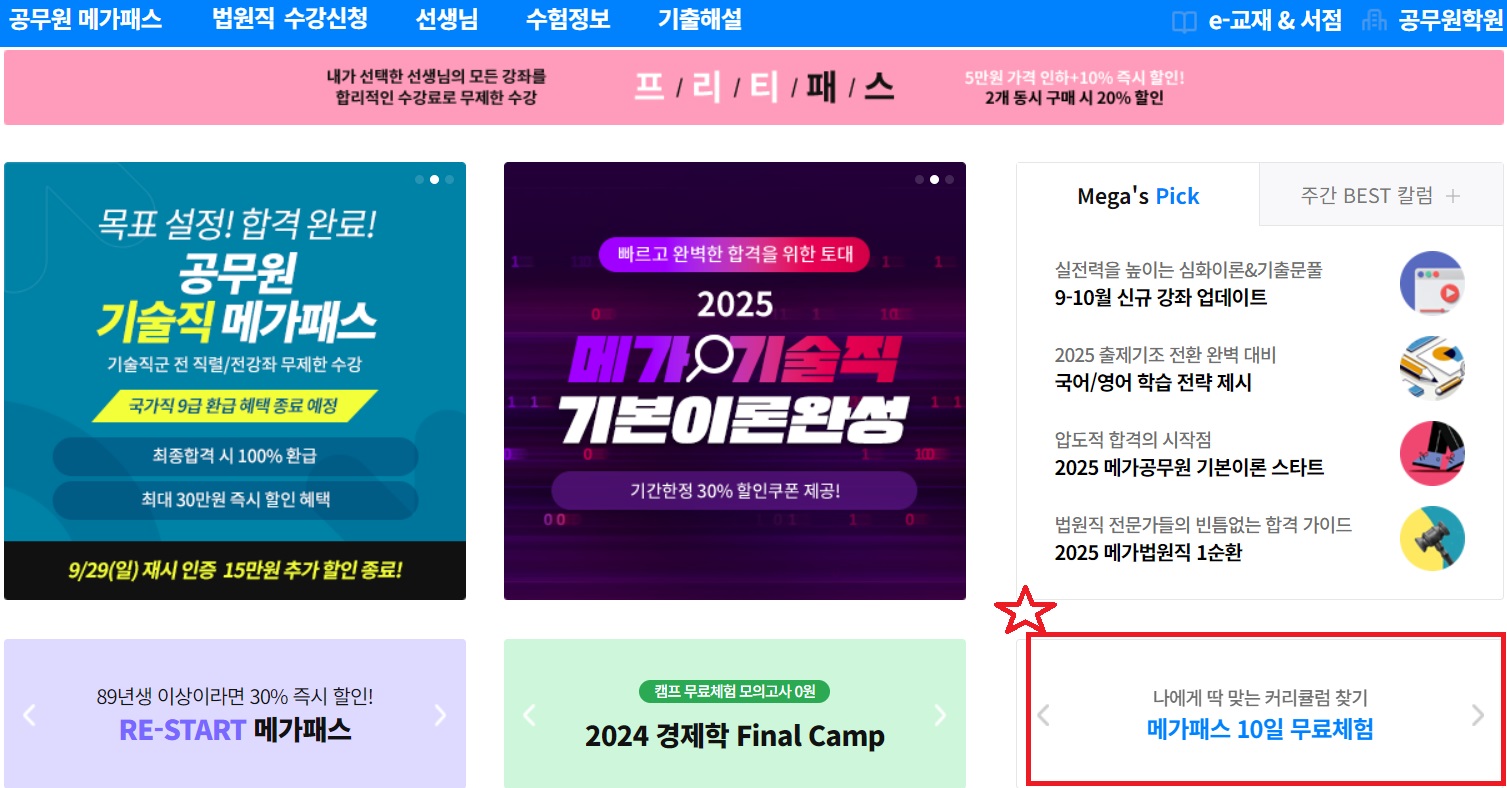Click the gavel icon next to 메가법원직 1순환

coord(1432,538)
